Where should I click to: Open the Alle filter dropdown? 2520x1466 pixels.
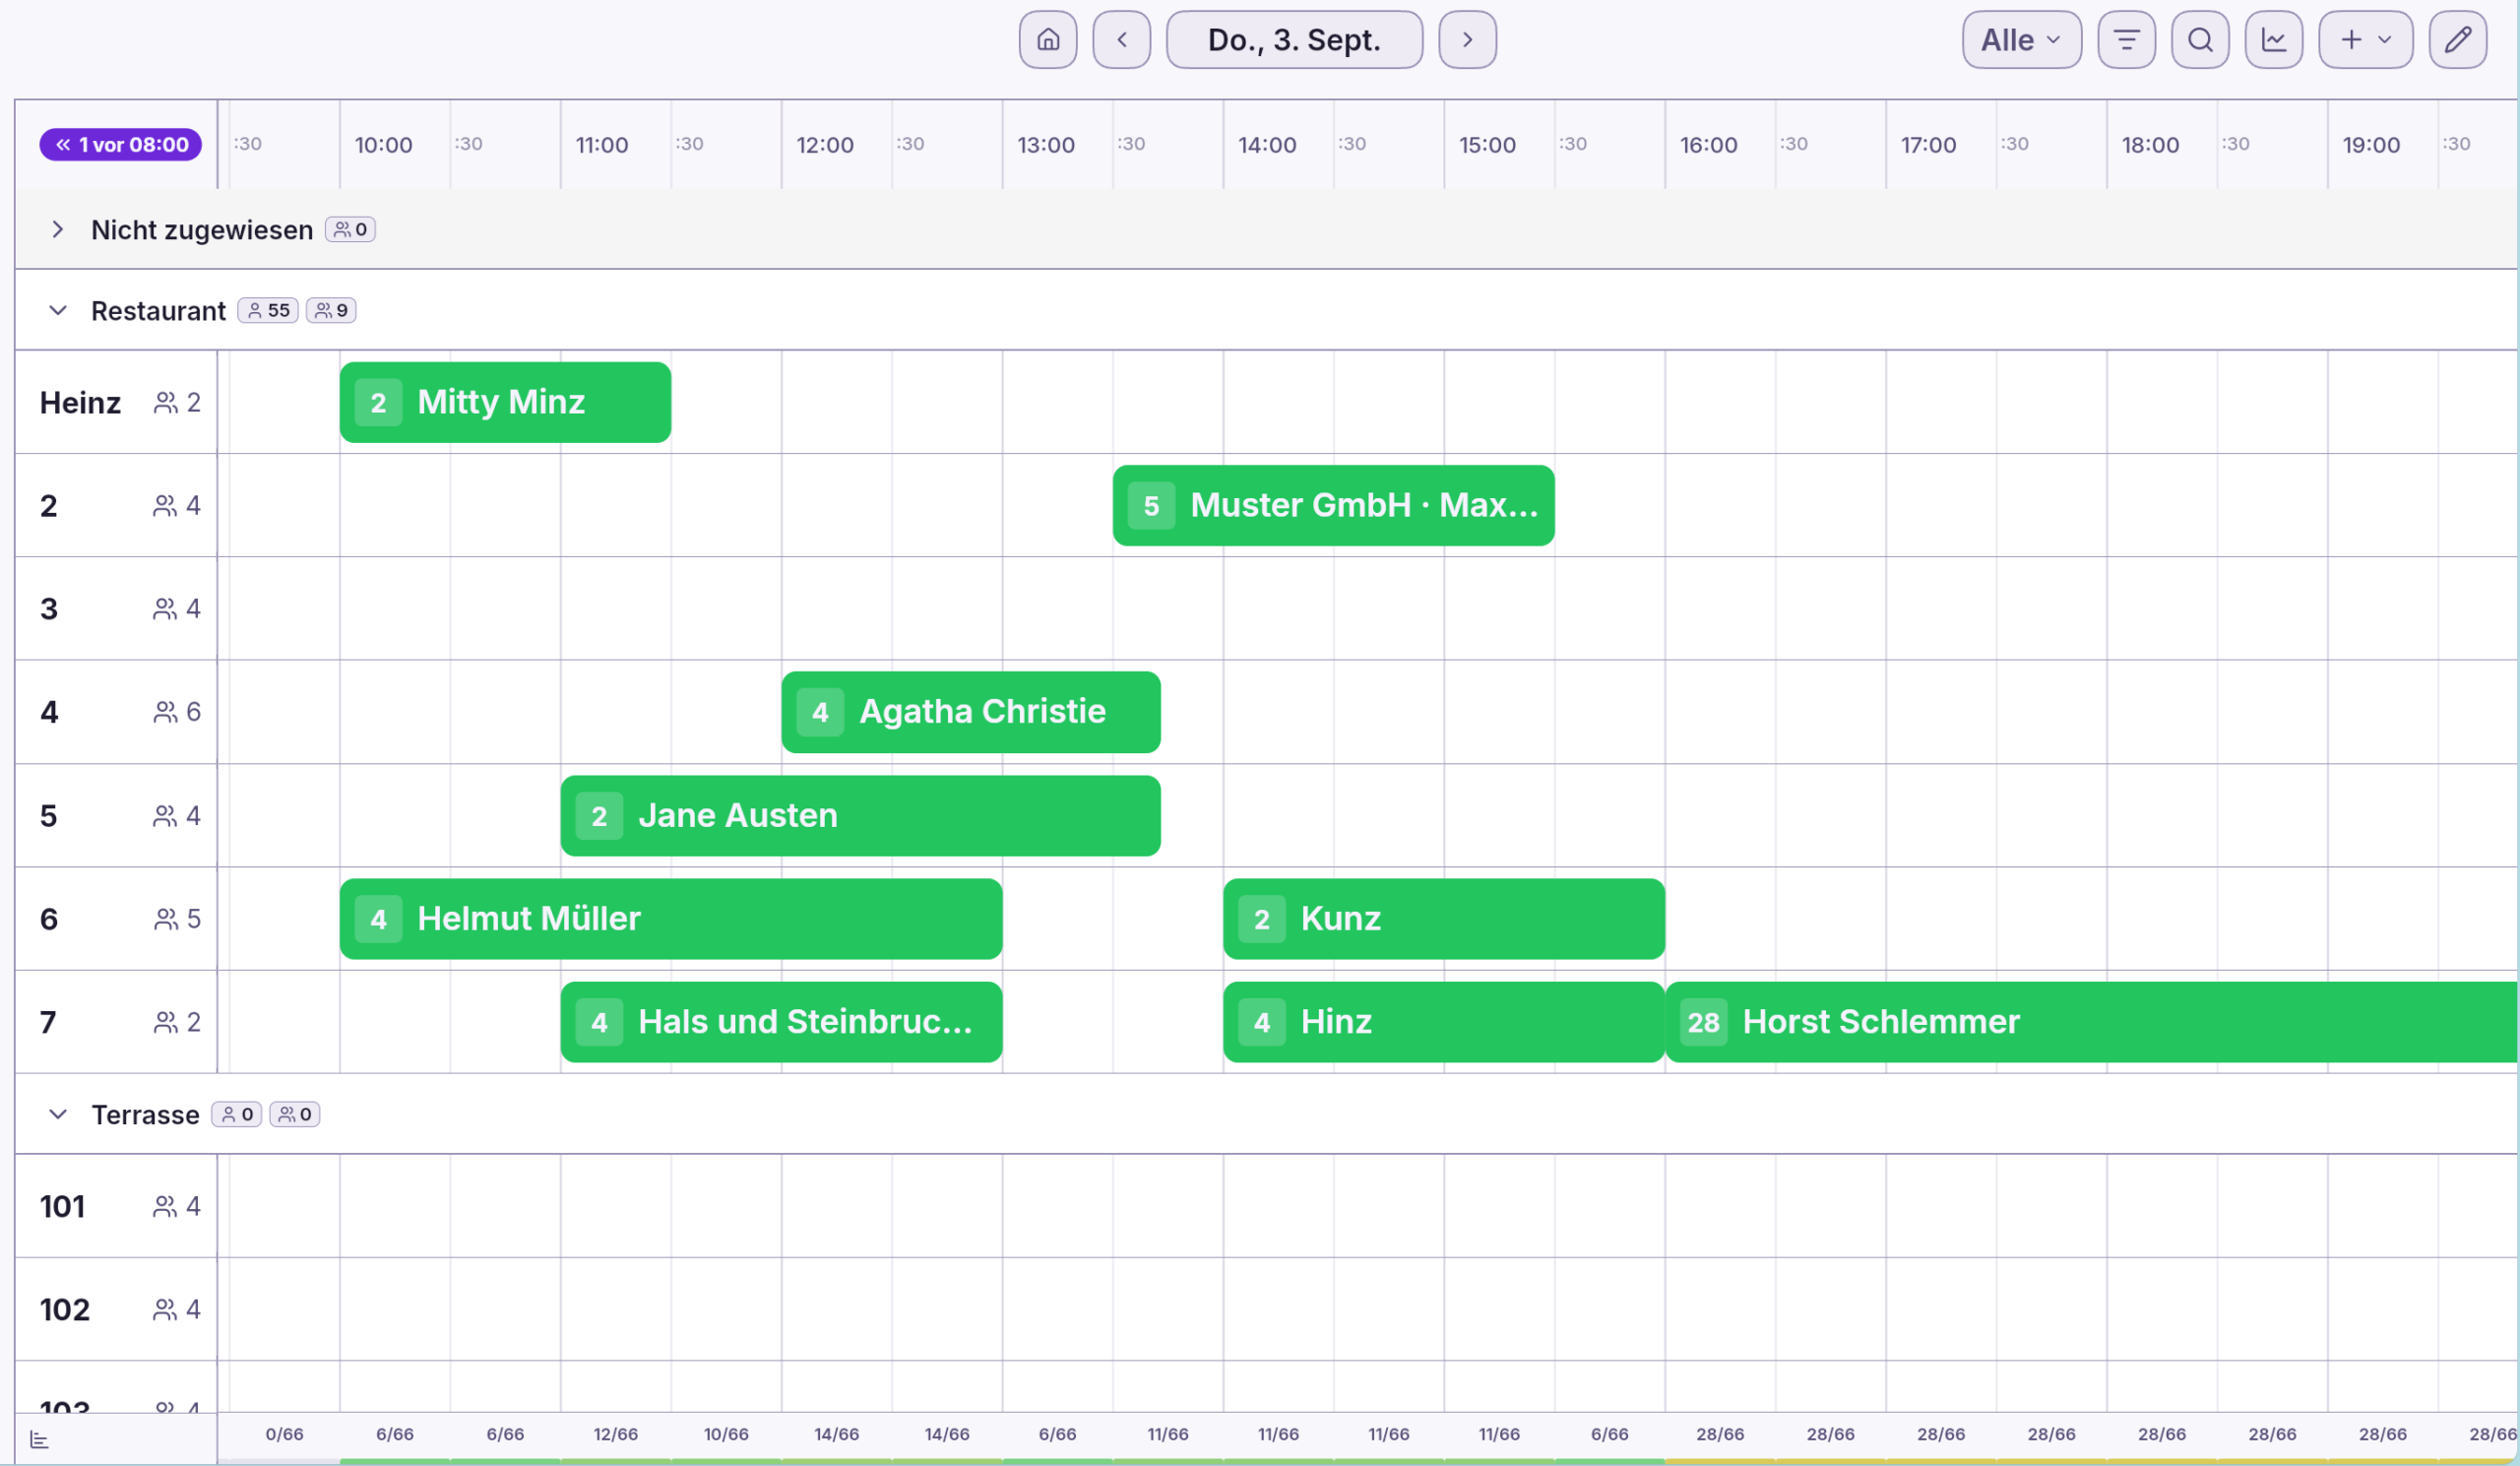coord(2021,40)
